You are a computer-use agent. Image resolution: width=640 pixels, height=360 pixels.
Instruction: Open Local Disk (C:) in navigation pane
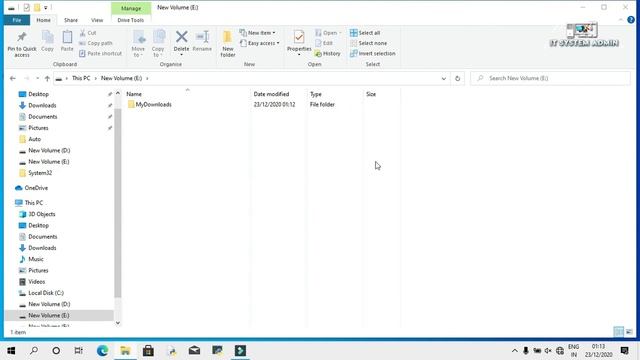click(x=46, y=293)
